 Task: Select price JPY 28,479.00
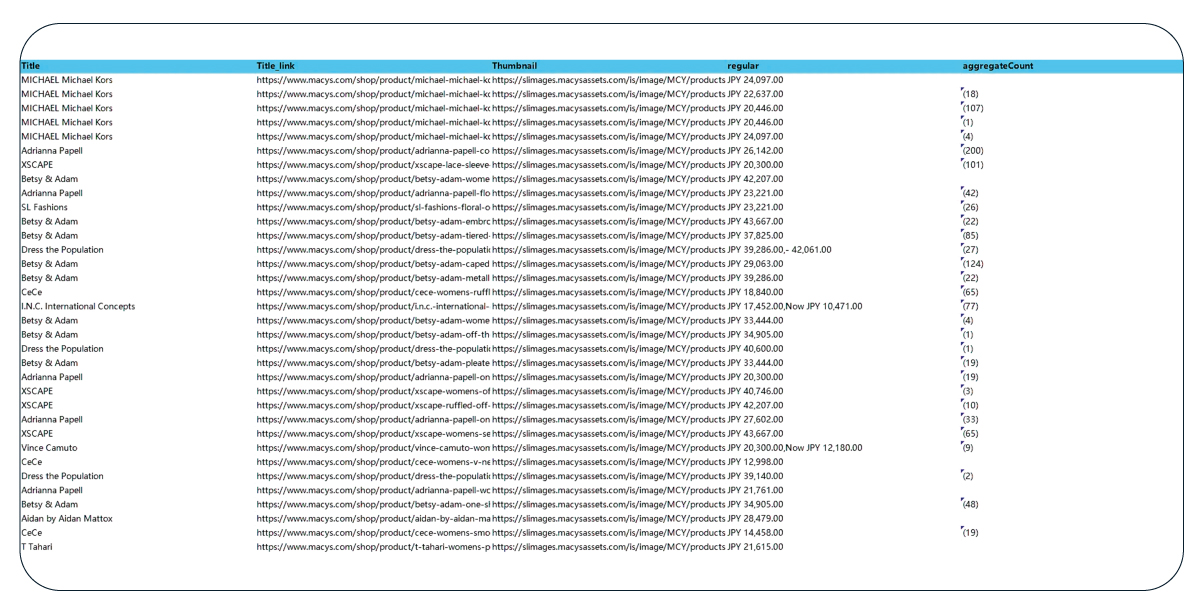[755, 519]
